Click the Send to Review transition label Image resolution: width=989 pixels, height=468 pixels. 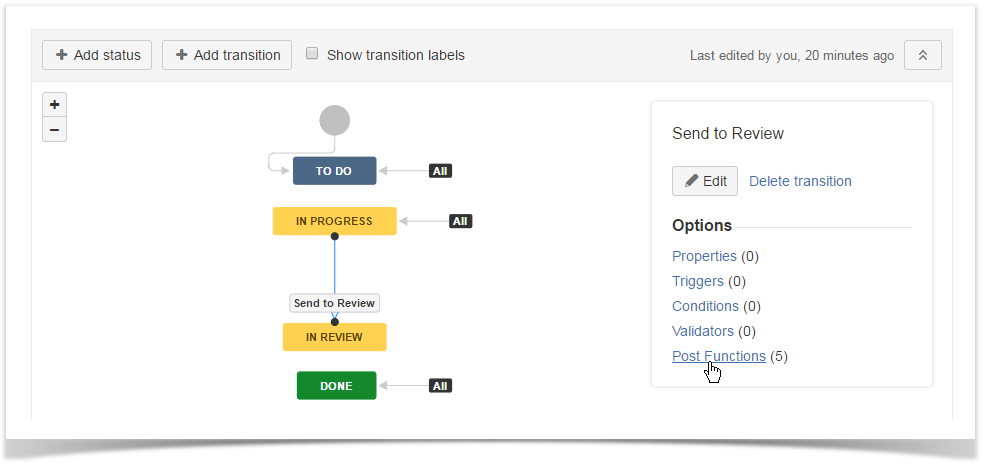click(x=334, y=303)
